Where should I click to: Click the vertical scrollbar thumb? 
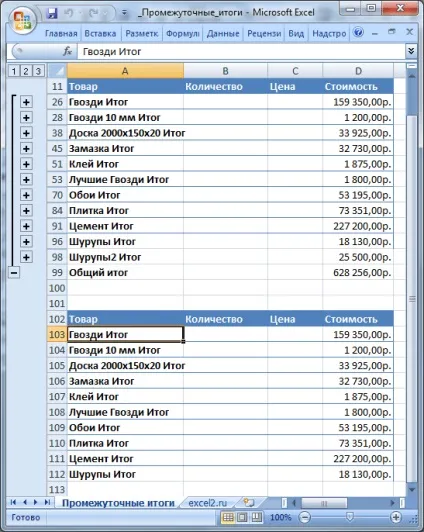tap(412, 299)
